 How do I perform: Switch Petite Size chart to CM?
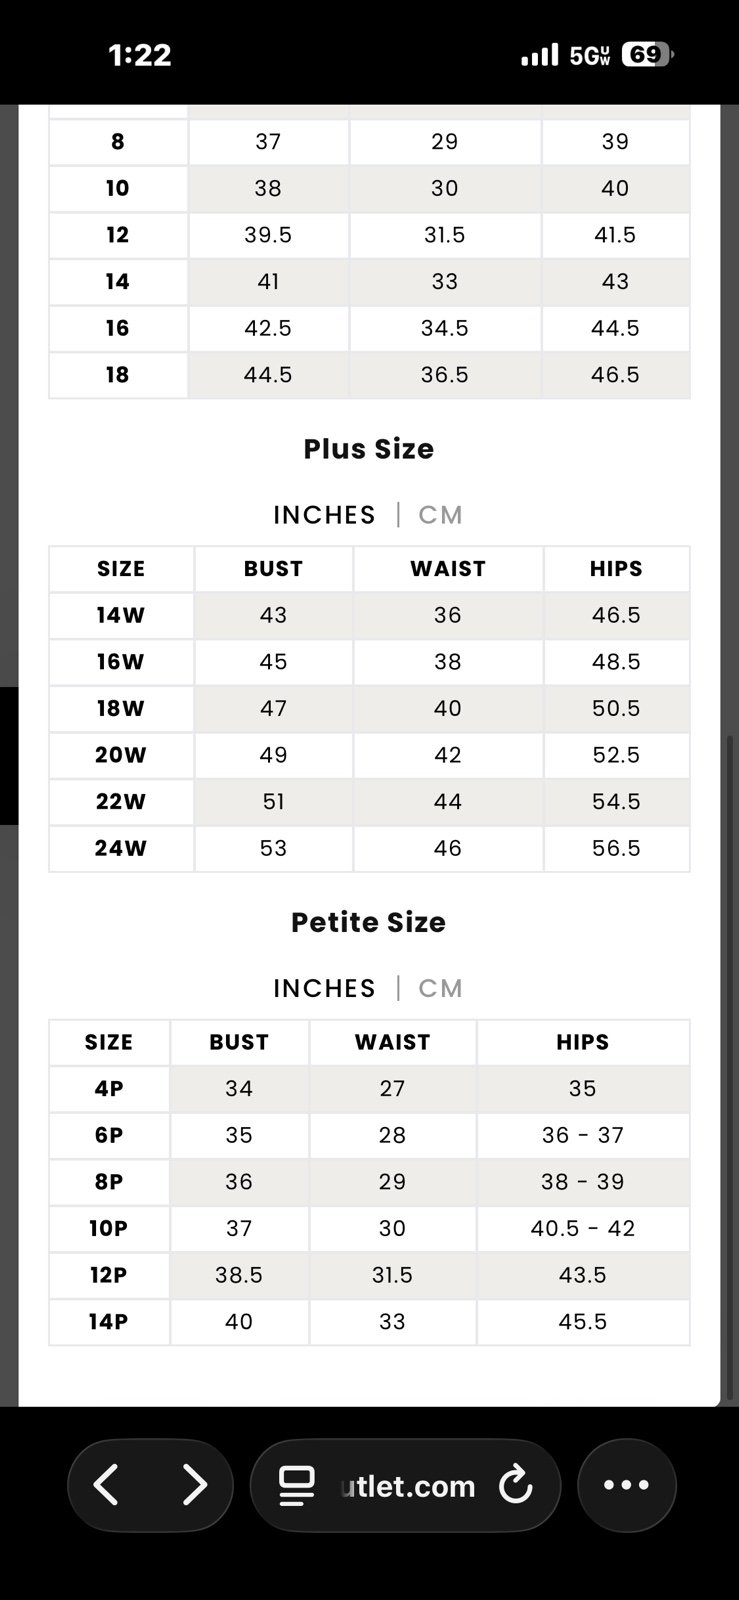[x=441, y=988]
